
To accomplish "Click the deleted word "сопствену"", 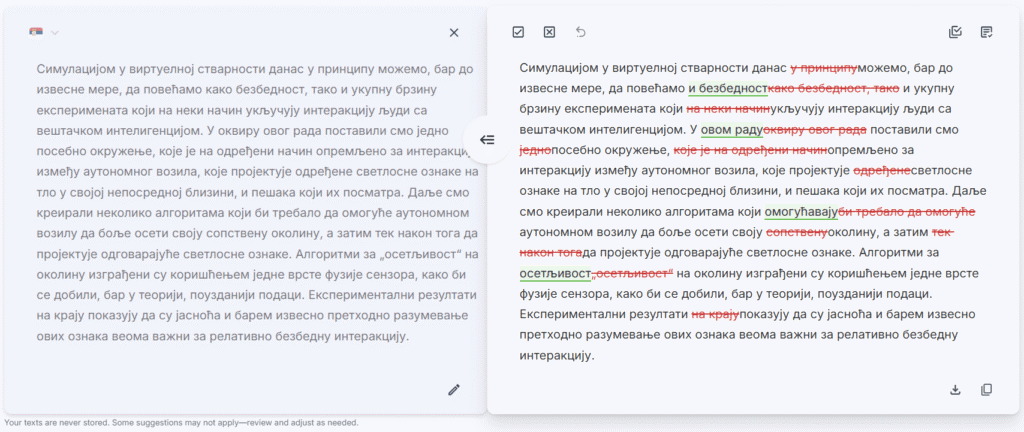I will point(799,232).
